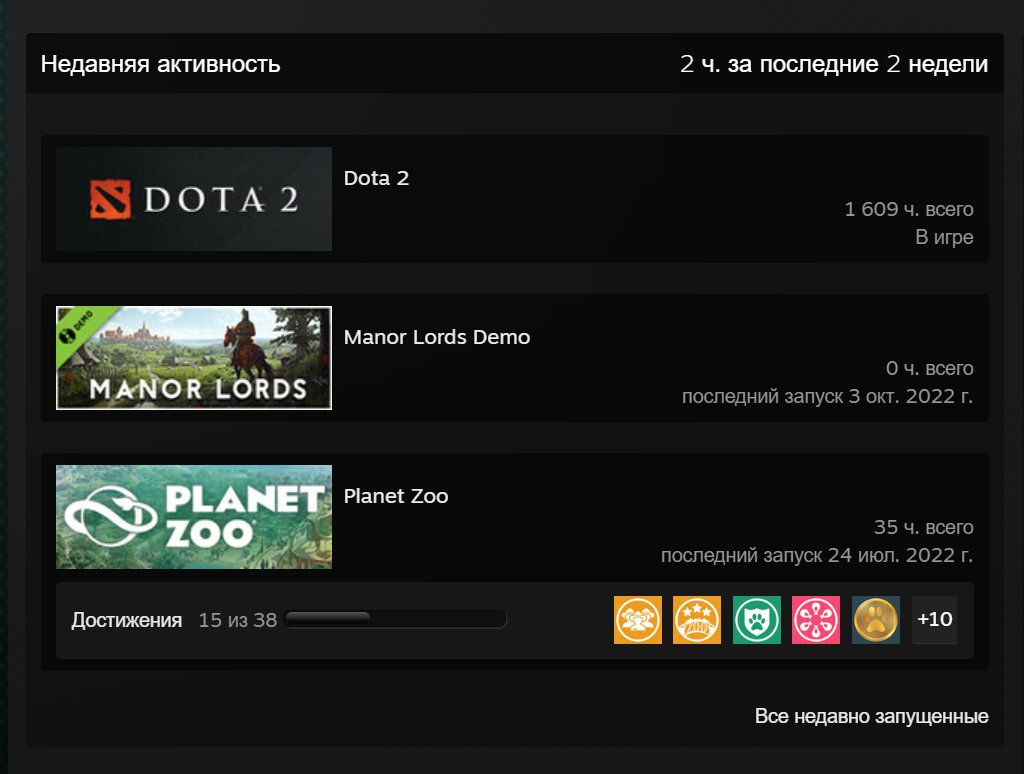Open the pink circular pattern achievement
Image resolution: width=1024 pixels, height=774 pixels.
[x=816, y=620]
